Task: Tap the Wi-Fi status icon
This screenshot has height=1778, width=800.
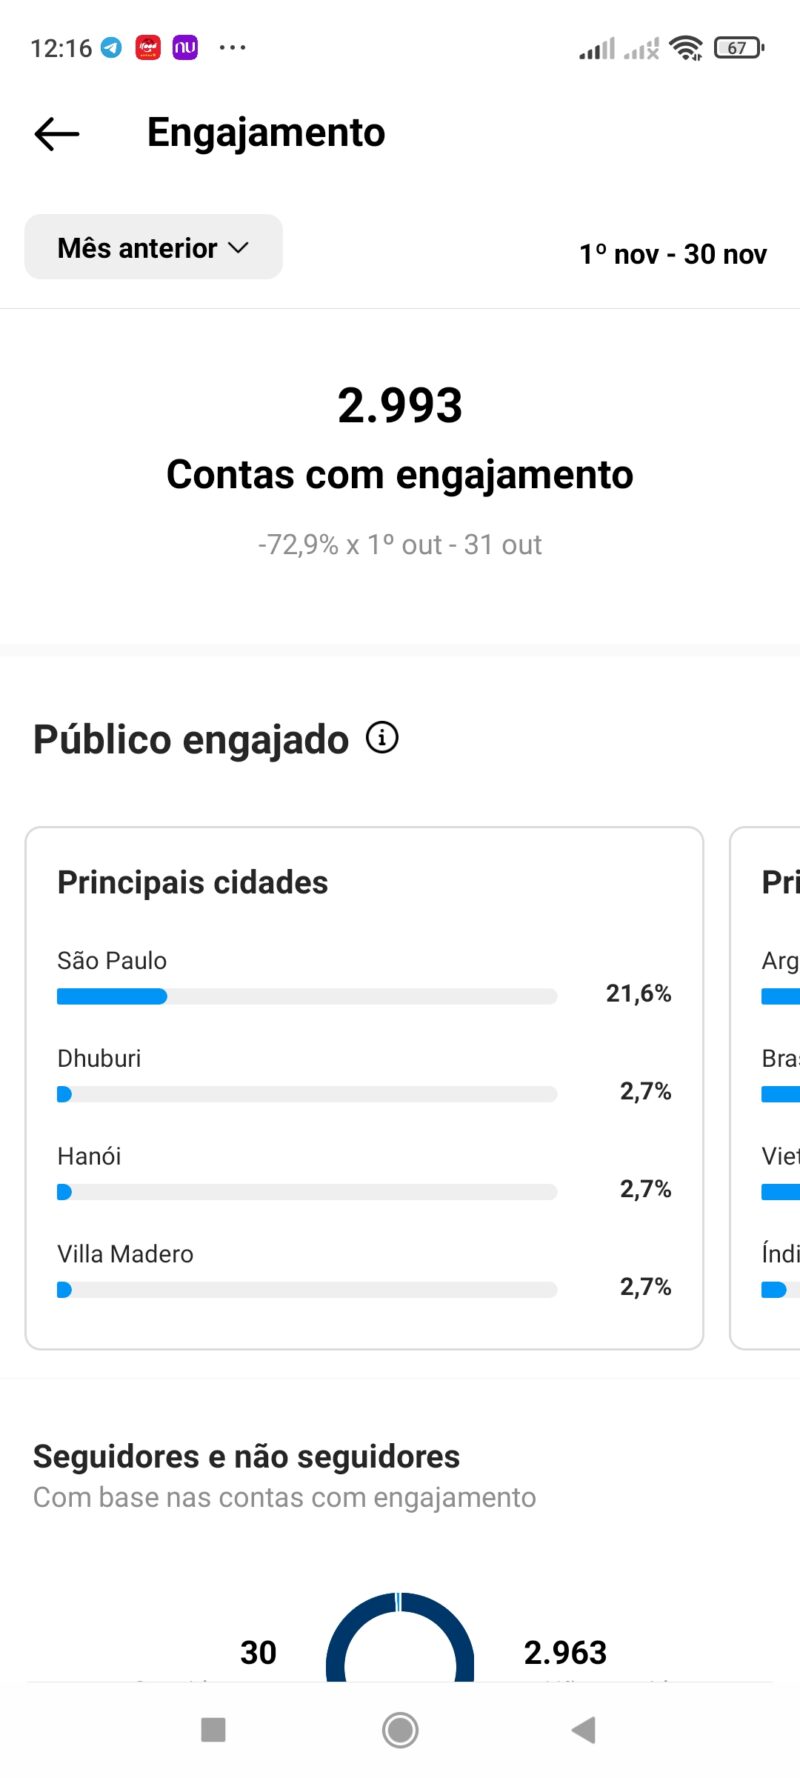Action: 686,47
